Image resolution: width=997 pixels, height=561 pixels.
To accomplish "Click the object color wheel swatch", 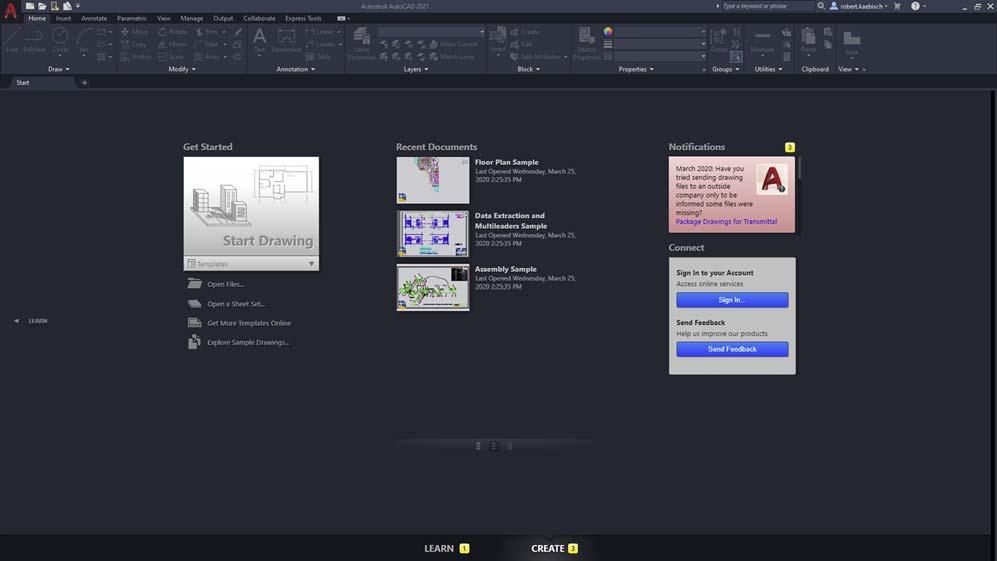I will click(x=608, y=31).
